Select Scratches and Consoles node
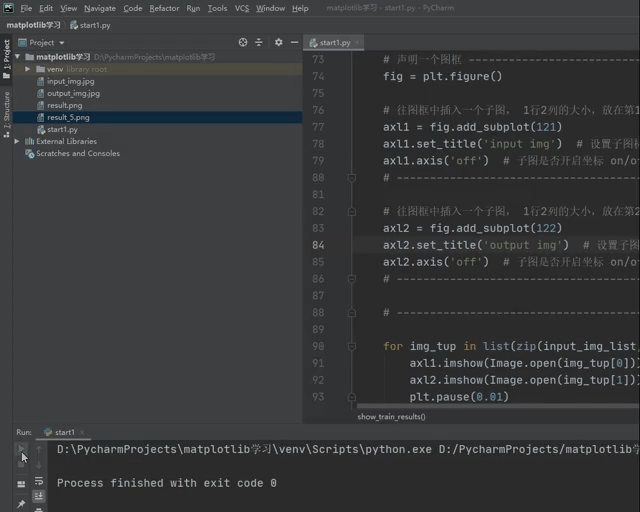Viewport: 640px width, 512px height. [x=78, y=154]
